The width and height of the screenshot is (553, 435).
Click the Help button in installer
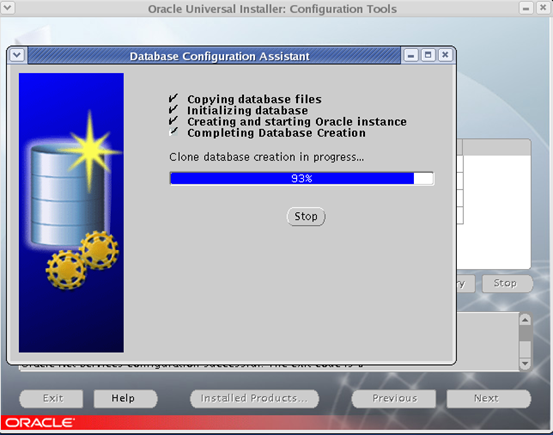point(125,398)
